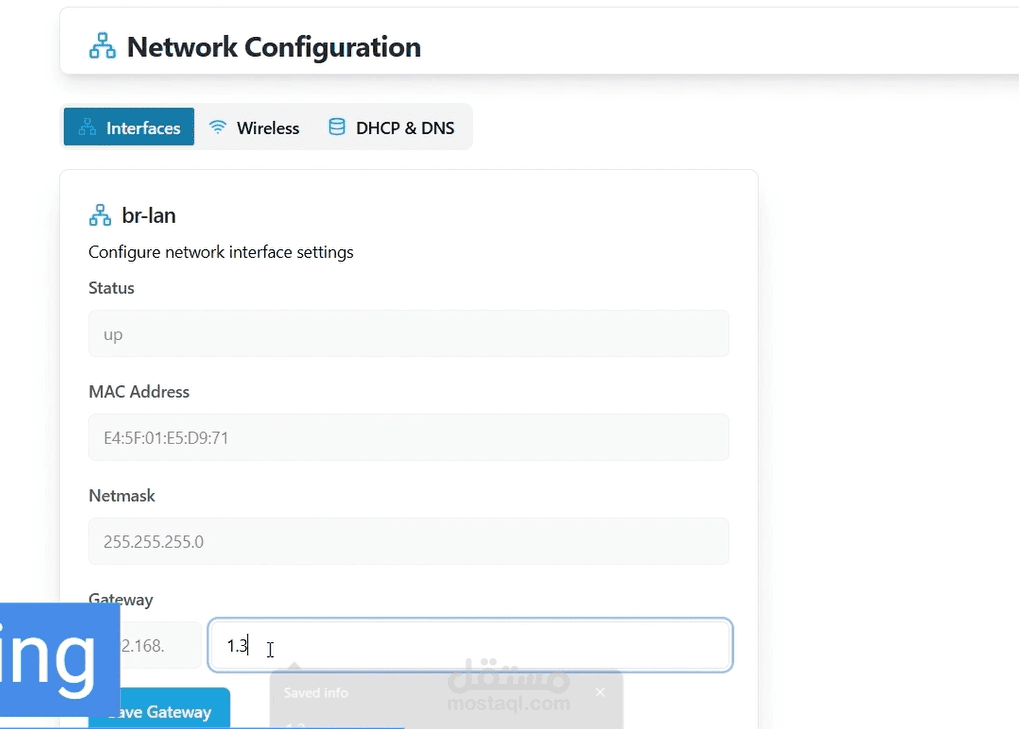Click the MAC Address label
The image size is (1019, 729).
pyautogui.click(x=139, y=391)
